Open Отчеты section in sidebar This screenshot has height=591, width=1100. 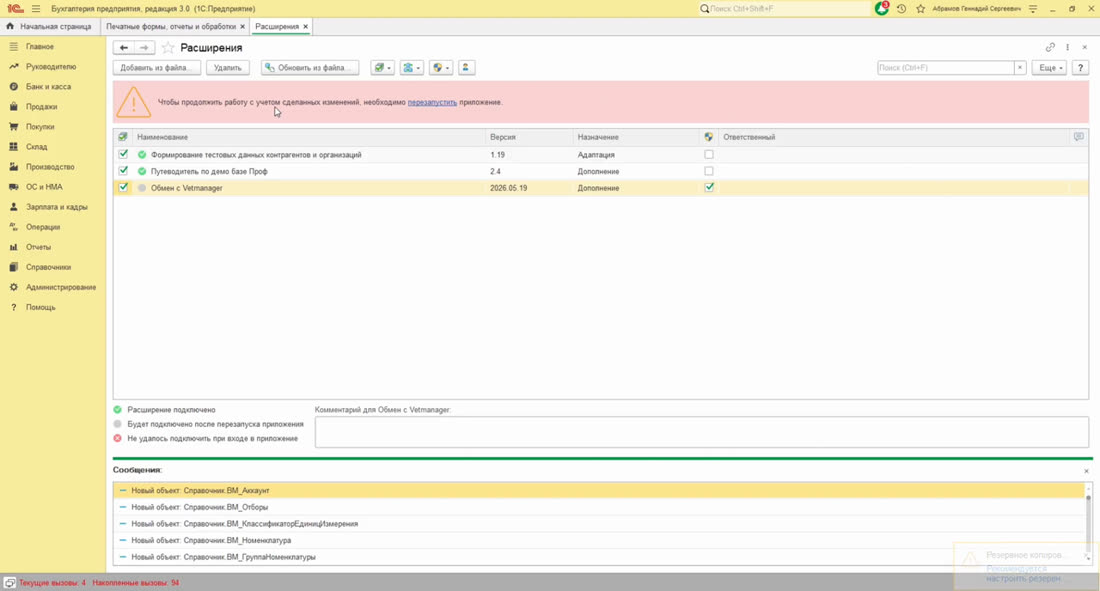coord(39,247)
